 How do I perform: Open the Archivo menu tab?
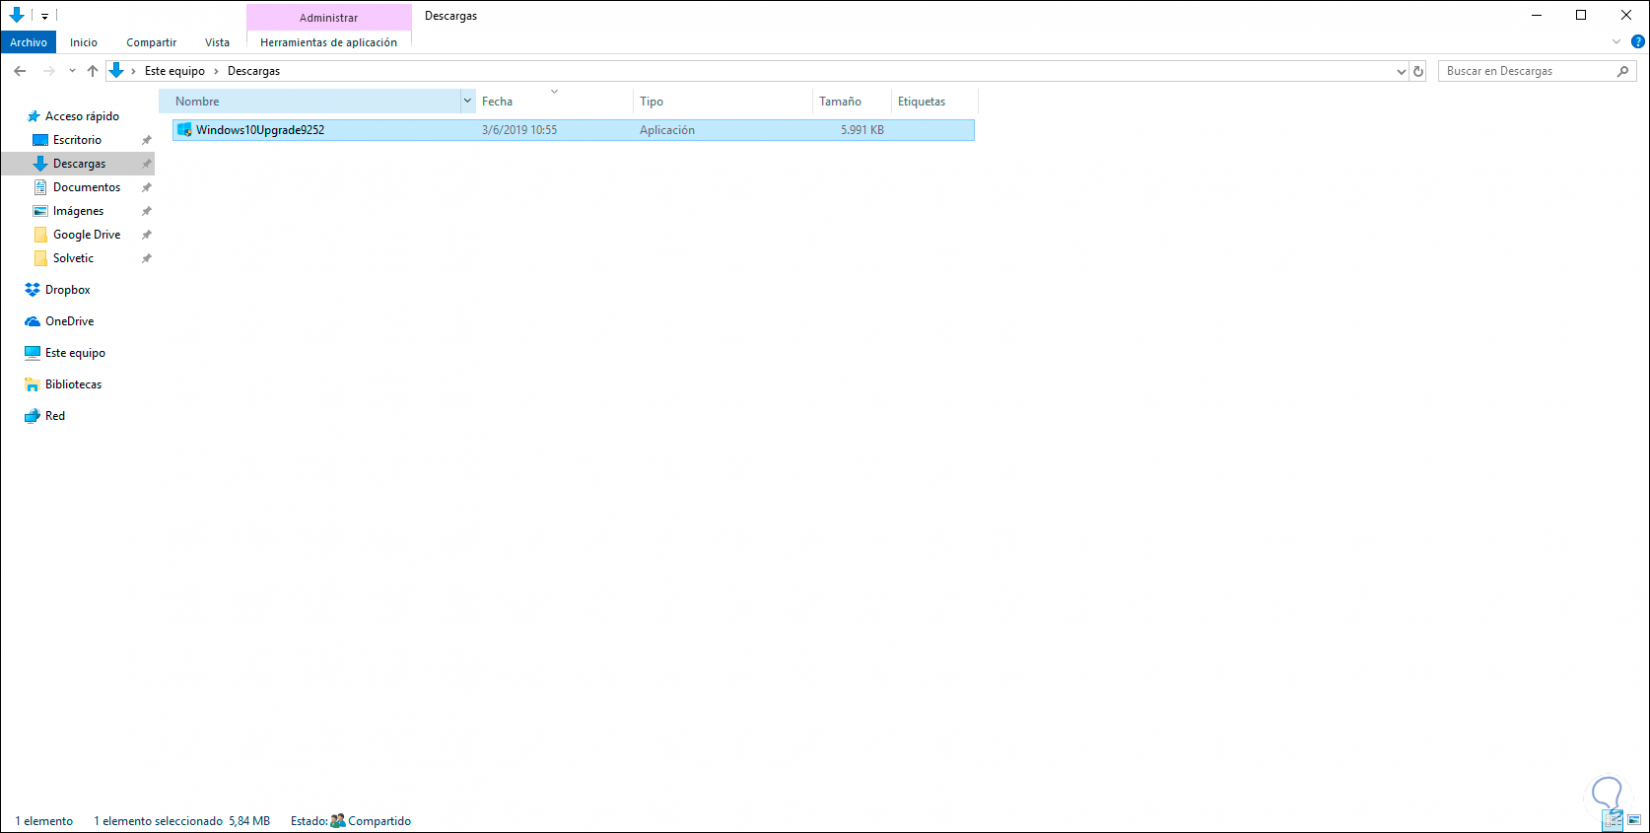pyautogui.click(x=29, y=42)
